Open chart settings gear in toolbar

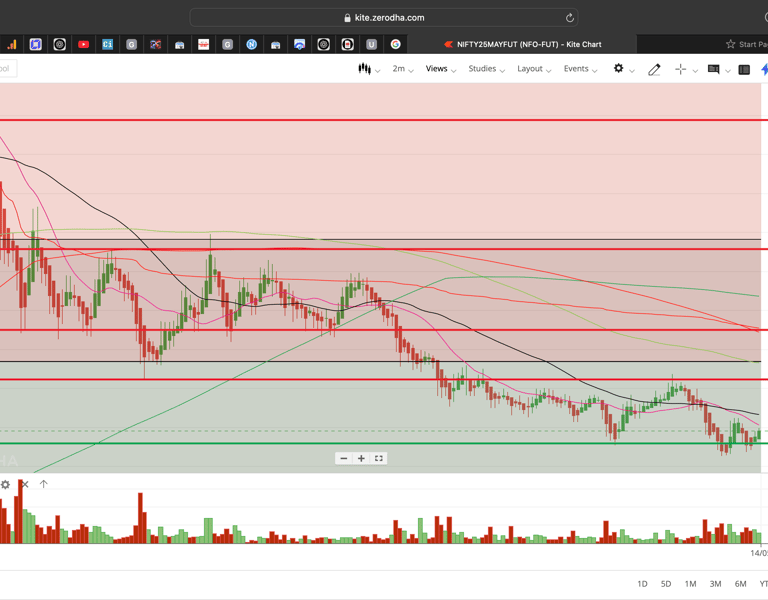click(x=619, y=68)
